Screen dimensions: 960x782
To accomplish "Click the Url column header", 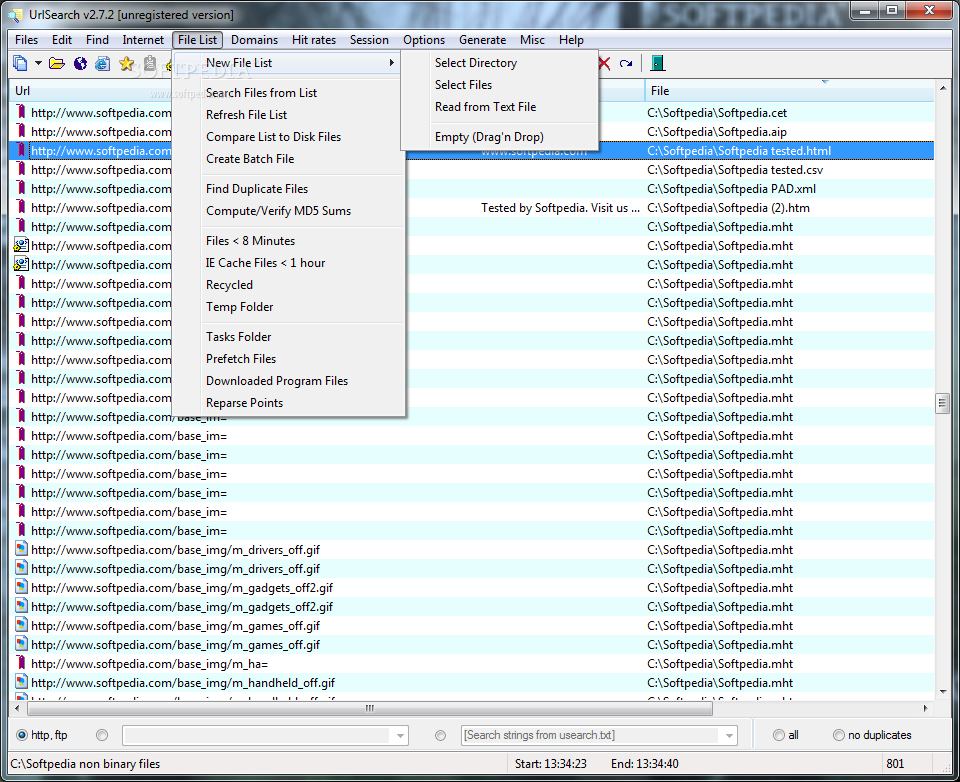I will 91,91.
